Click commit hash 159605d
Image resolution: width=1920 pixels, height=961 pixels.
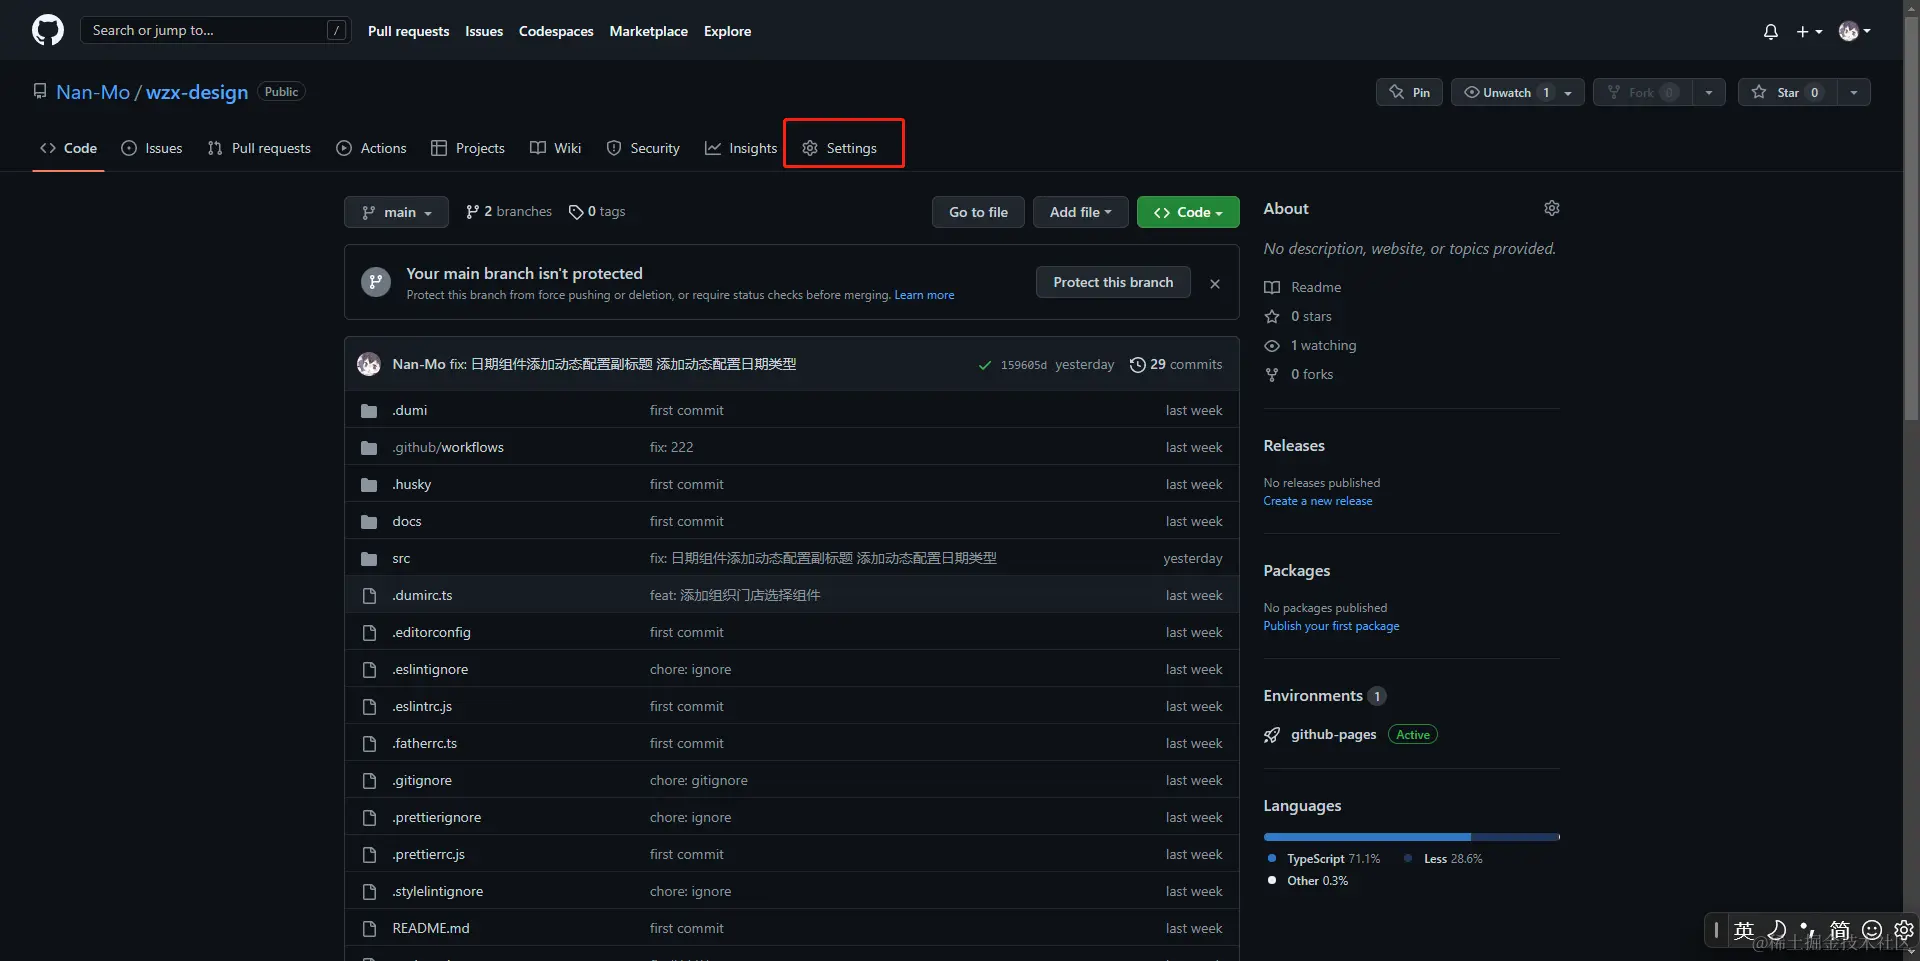pyautogui.click(x=1023, y=365)
